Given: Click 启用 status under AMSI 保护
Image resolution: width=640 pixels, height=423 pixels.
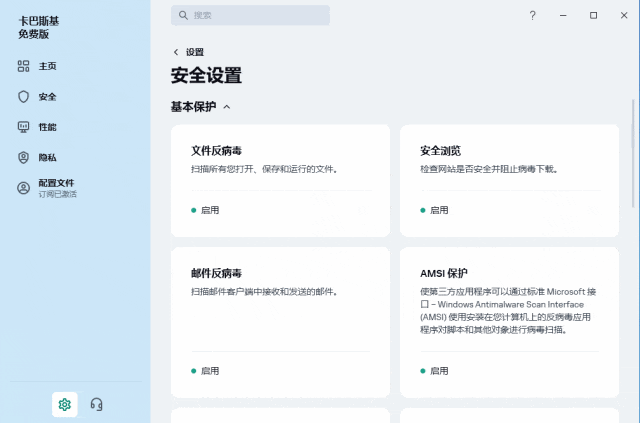Looking at the screenshot, I should pyautogui.click(x=434, y=371).
